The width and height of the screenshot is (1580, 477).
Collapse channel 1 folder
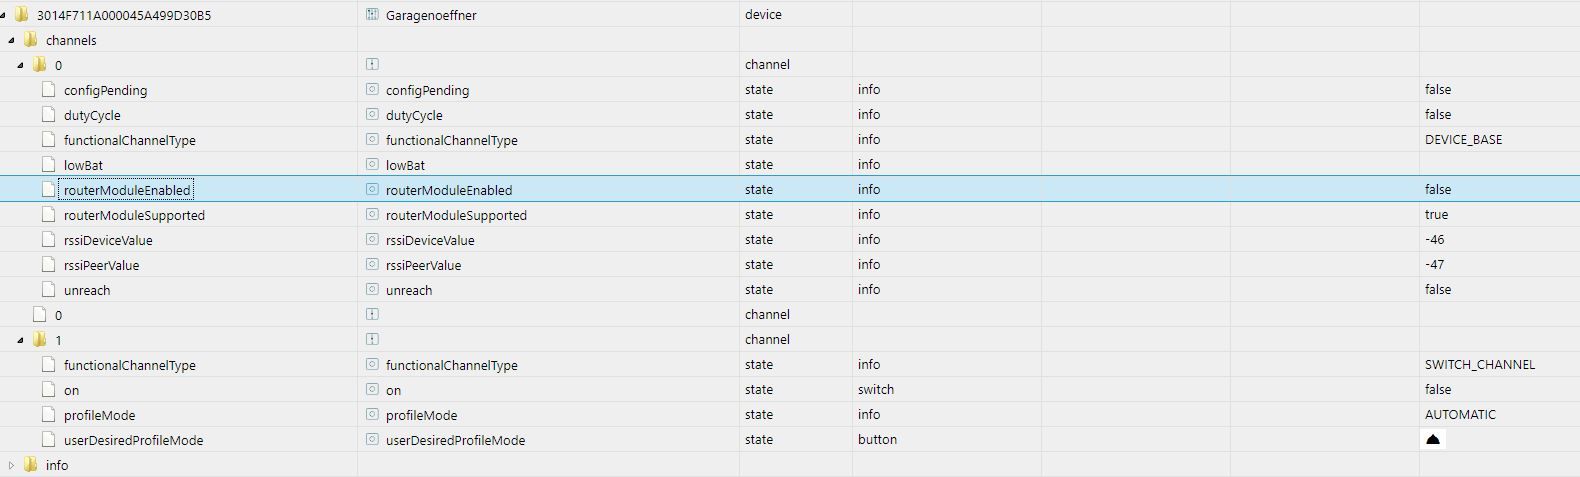tap(21, 340)
